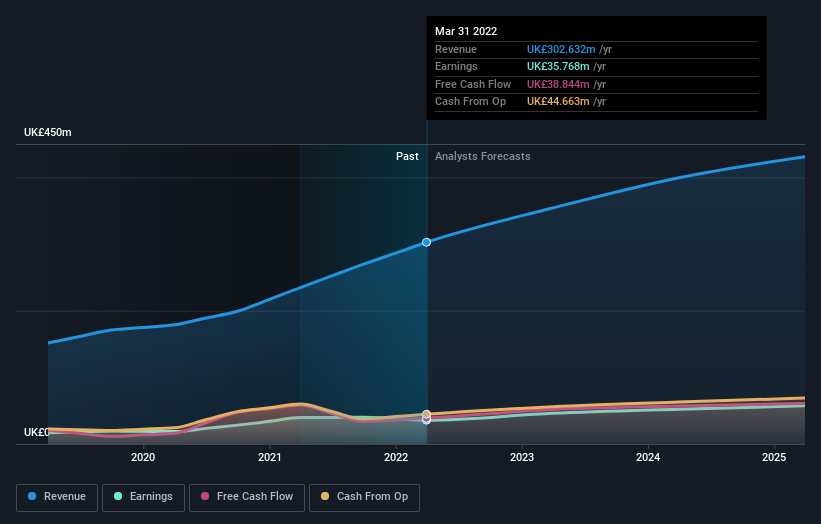Click the UK£302.632m revenue value

561,49
